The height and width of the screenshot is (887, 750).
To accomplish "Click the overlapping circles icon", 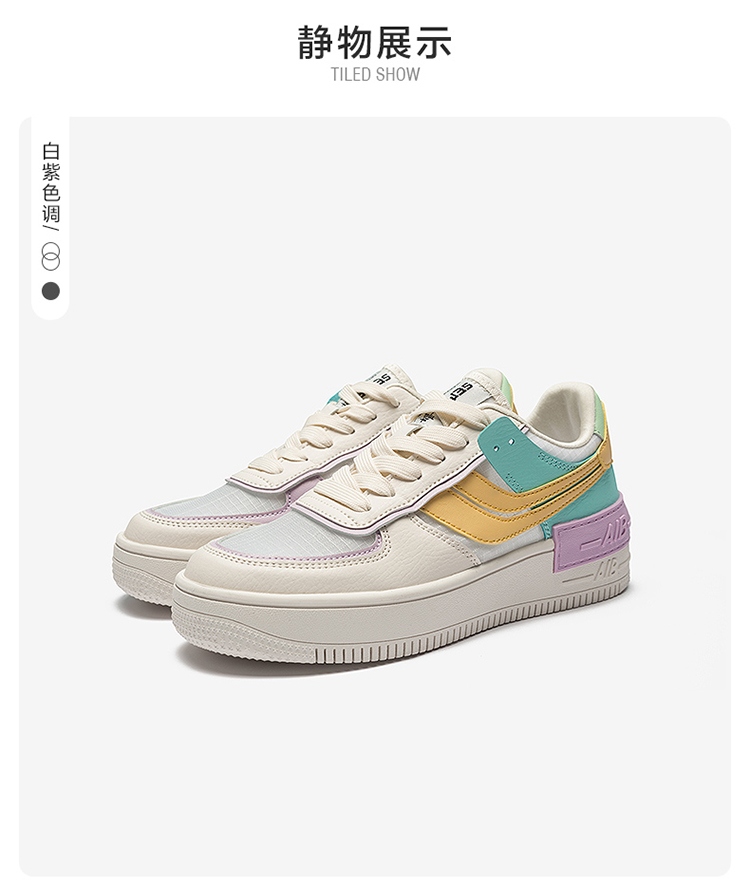I will [x=50, y=256].
